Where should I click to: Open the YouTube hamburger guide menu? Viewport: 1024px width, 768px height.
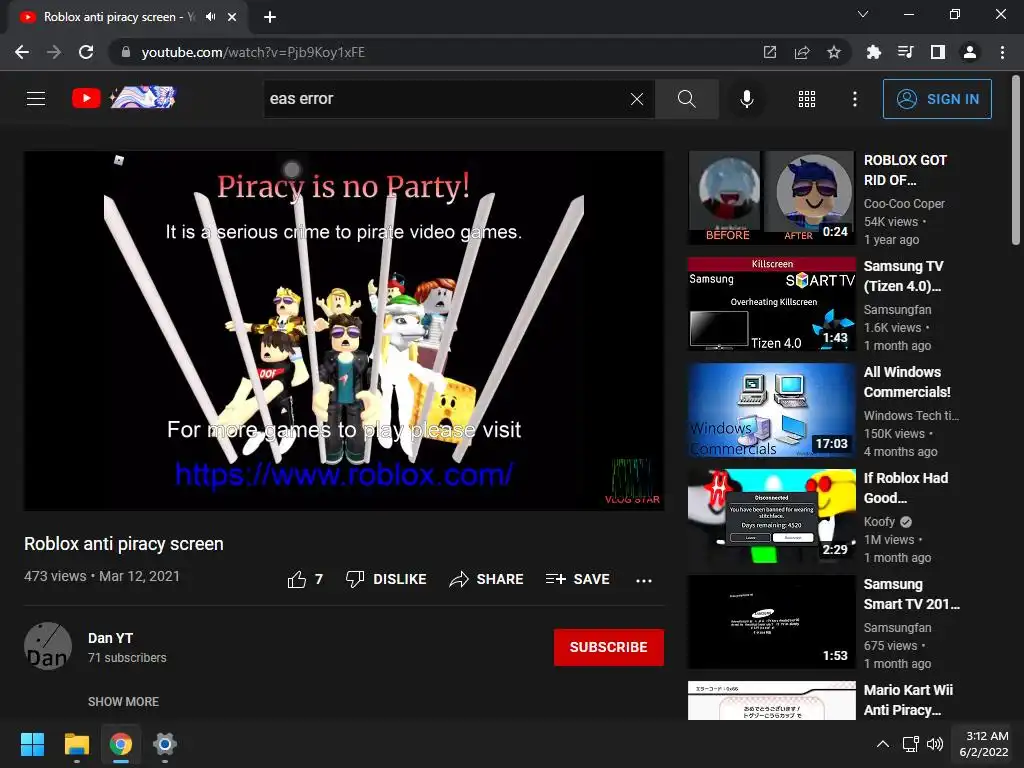pos(36,99)
